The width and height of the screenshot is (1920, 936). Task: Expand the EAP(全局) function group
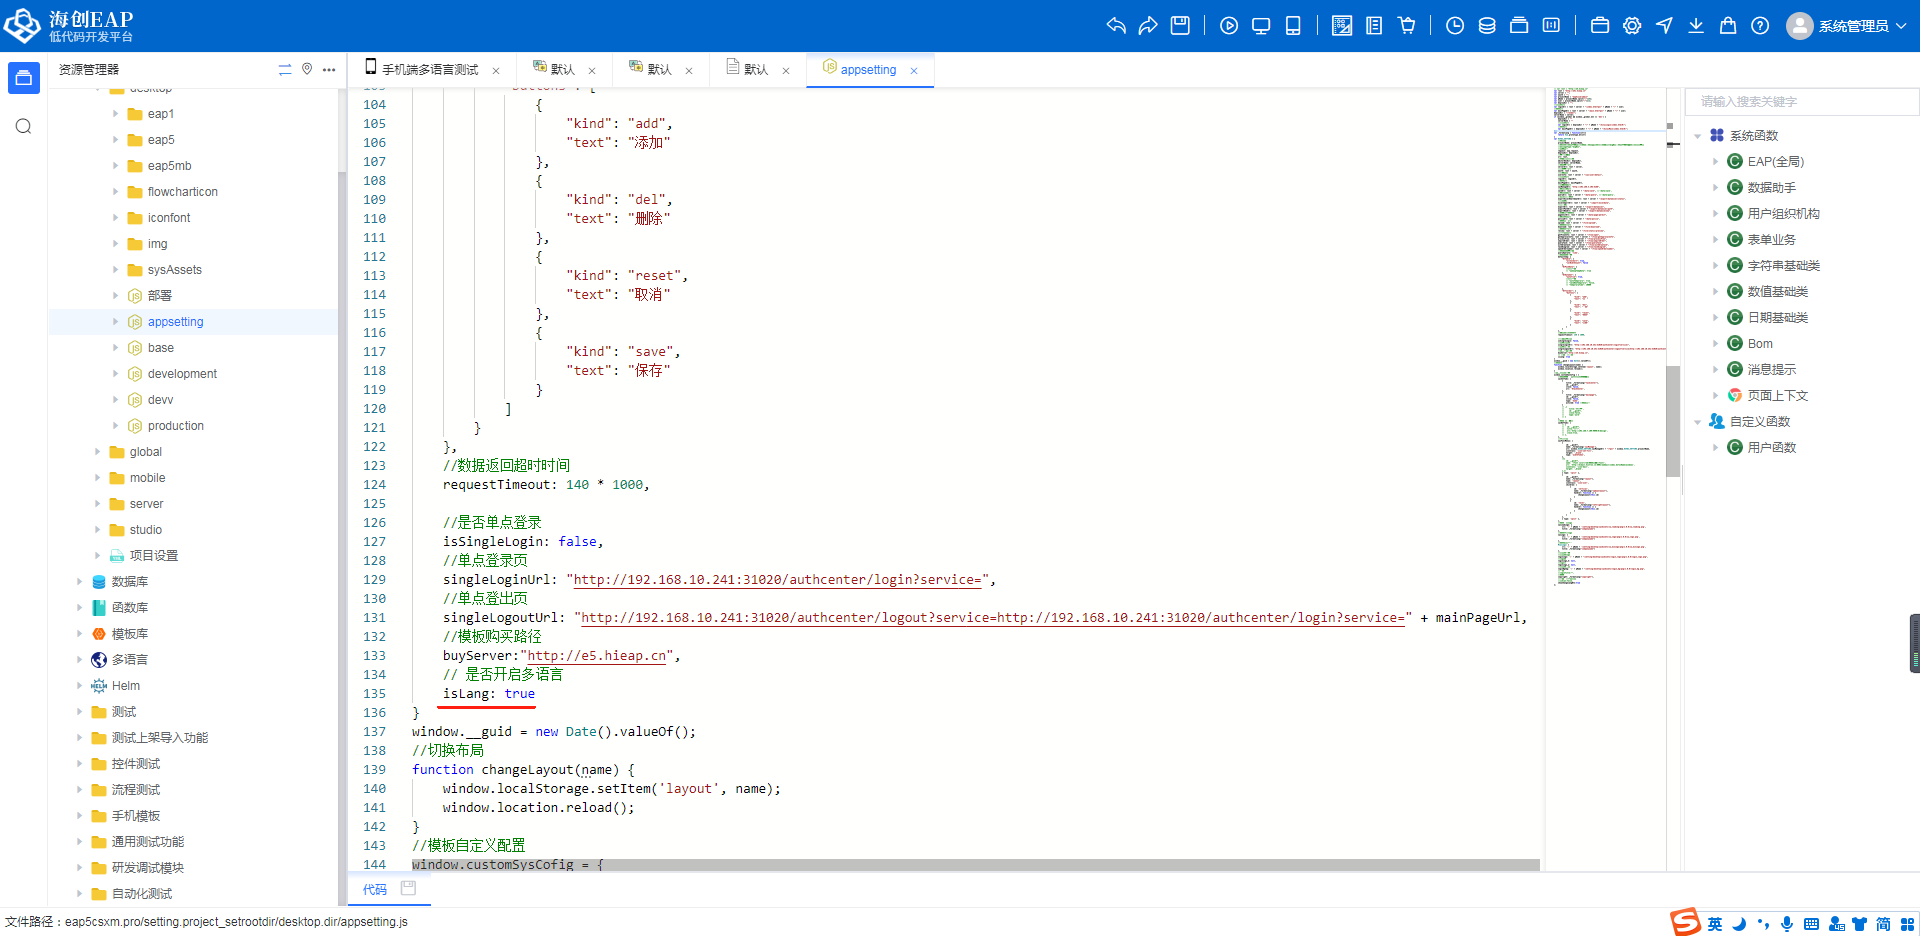pos(1715,162)
